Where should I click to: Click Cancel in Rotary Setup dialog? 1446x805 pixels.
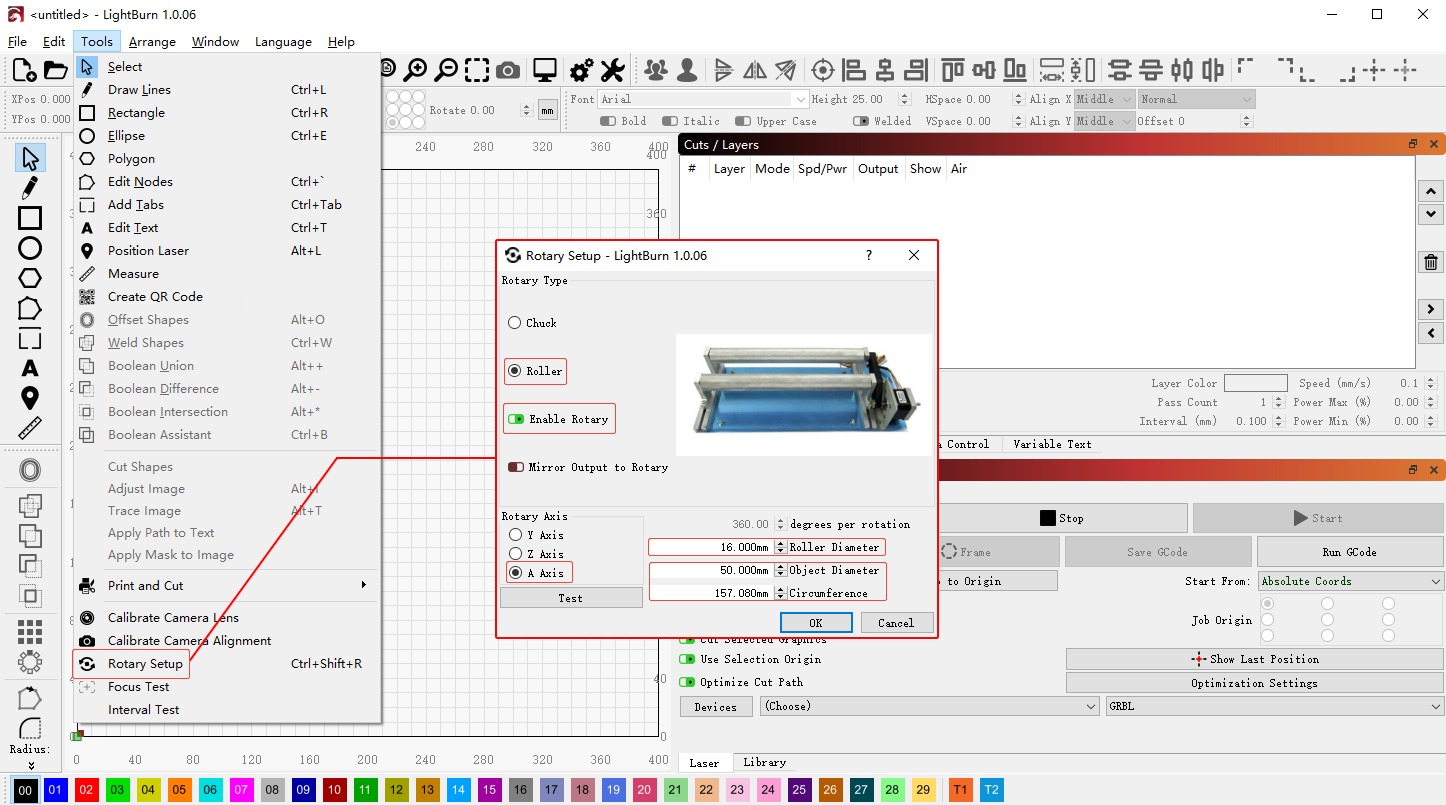(x=896, y=622)
